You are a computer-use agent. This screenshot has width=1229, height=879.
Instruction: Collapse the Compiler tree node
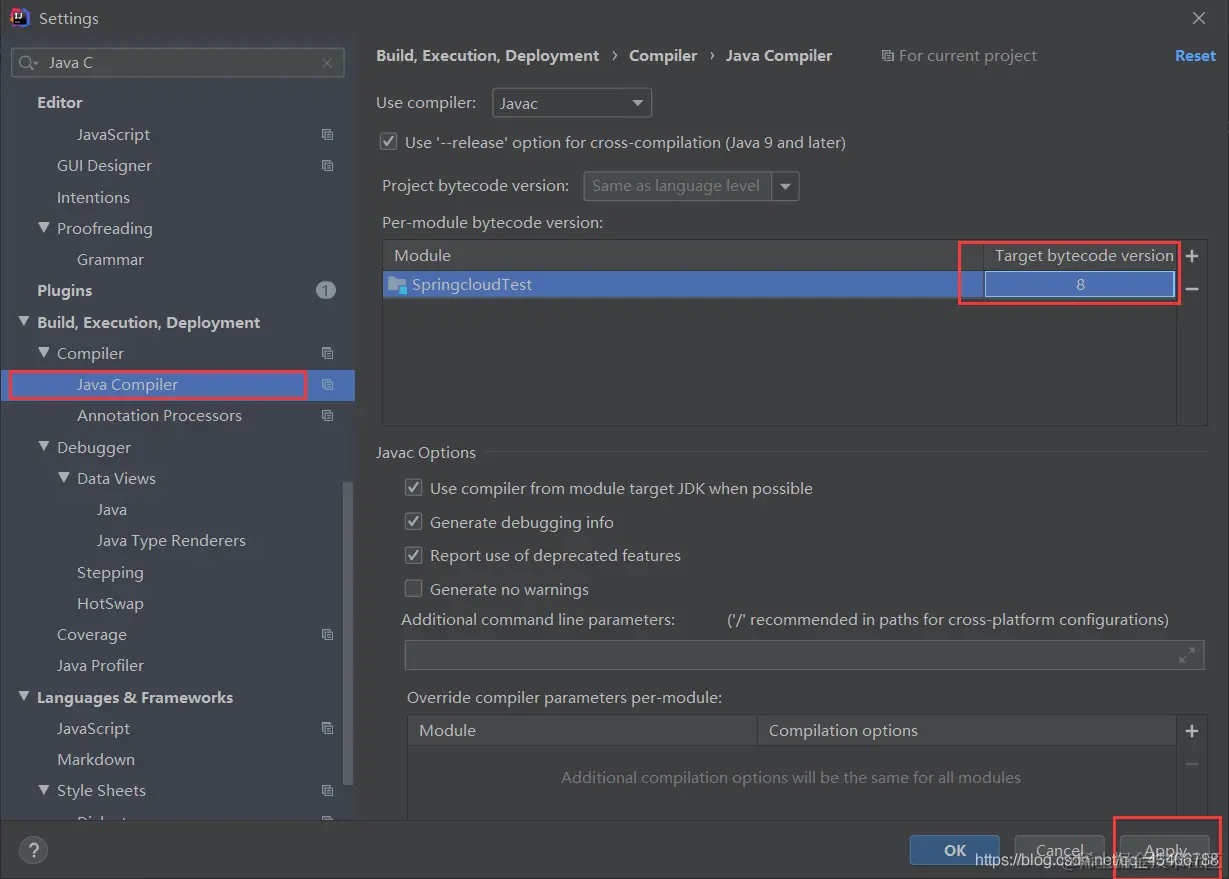click(x=44, y=353)
